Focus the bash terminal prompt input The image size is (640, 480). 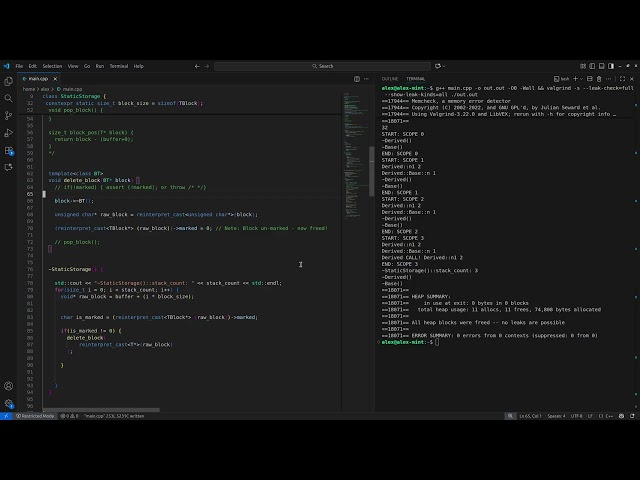coord(437,342)
